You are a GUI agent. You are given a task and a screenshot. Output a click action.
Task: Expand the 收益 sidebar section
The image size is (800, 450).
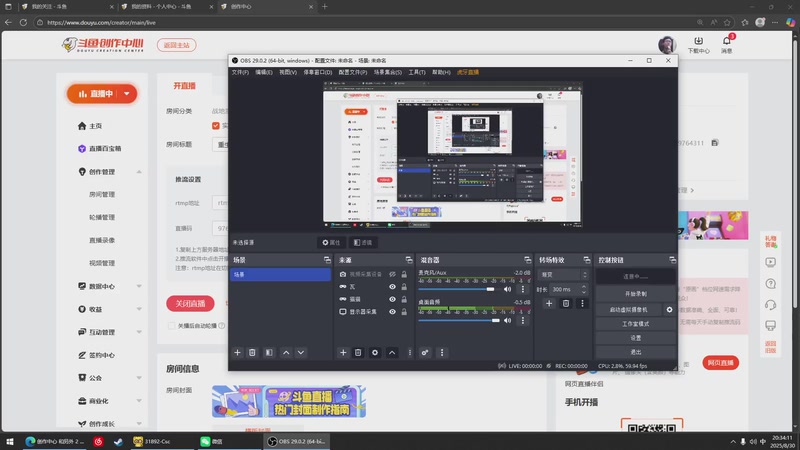139,309
